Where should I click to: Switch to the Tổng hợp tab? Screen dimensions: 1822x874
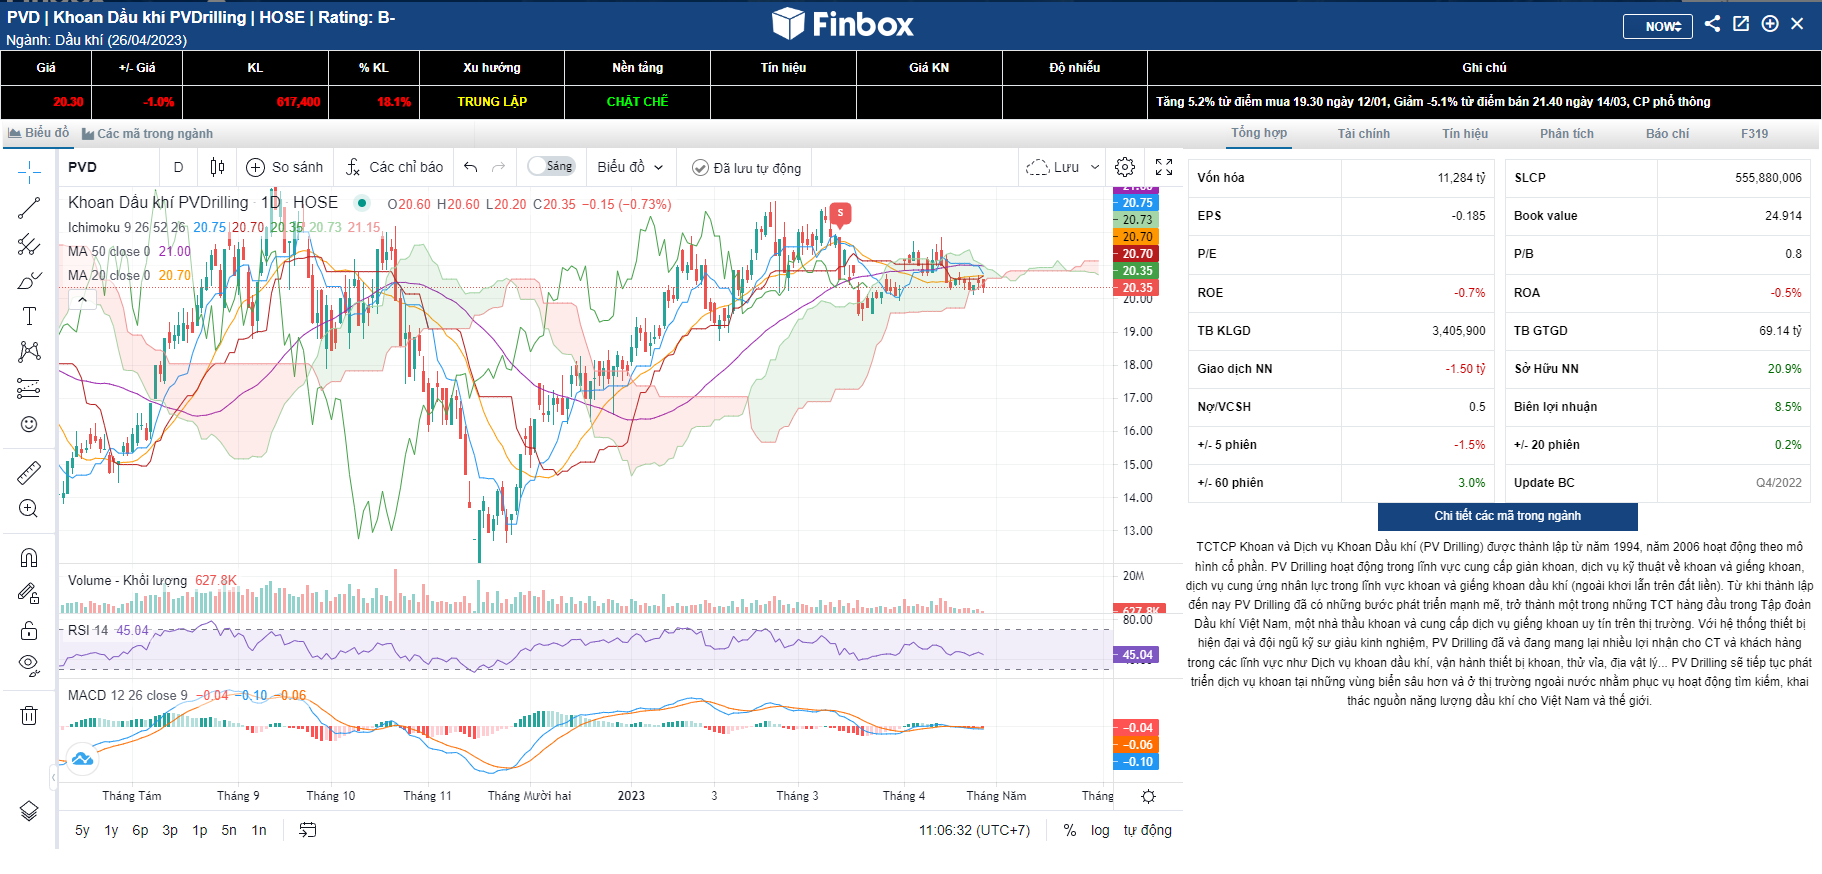pos(1259,133)
